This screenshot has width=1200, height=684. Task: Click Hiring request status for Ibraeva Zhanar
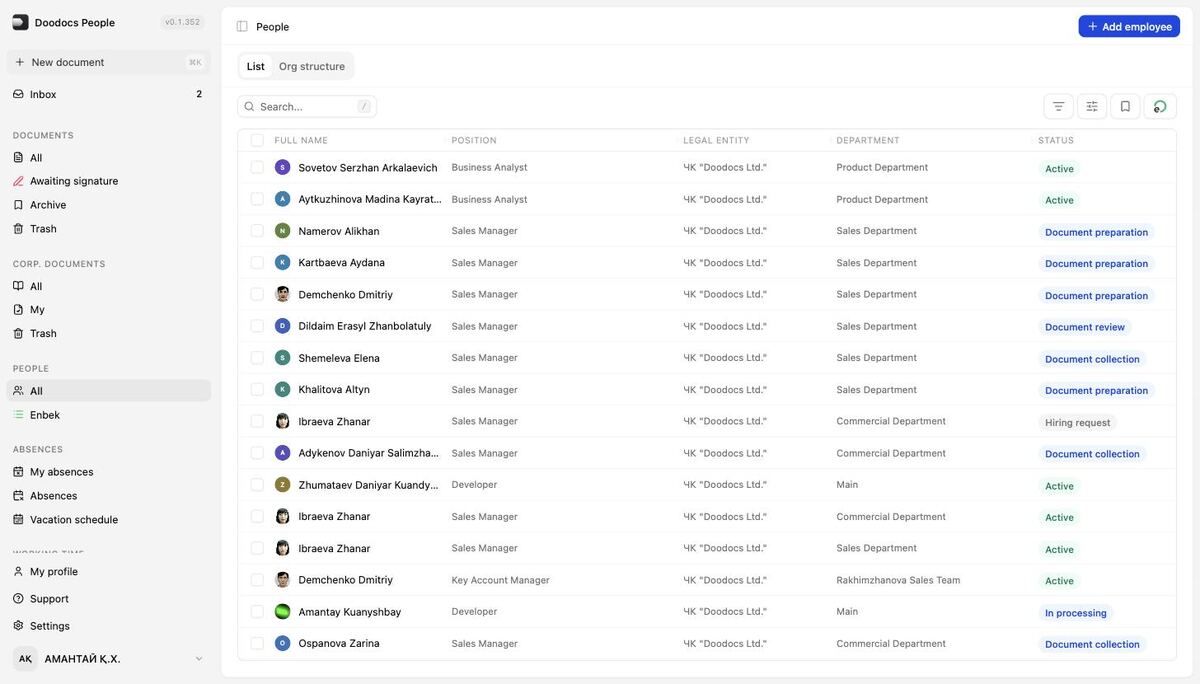click(x=1078, y=423)
